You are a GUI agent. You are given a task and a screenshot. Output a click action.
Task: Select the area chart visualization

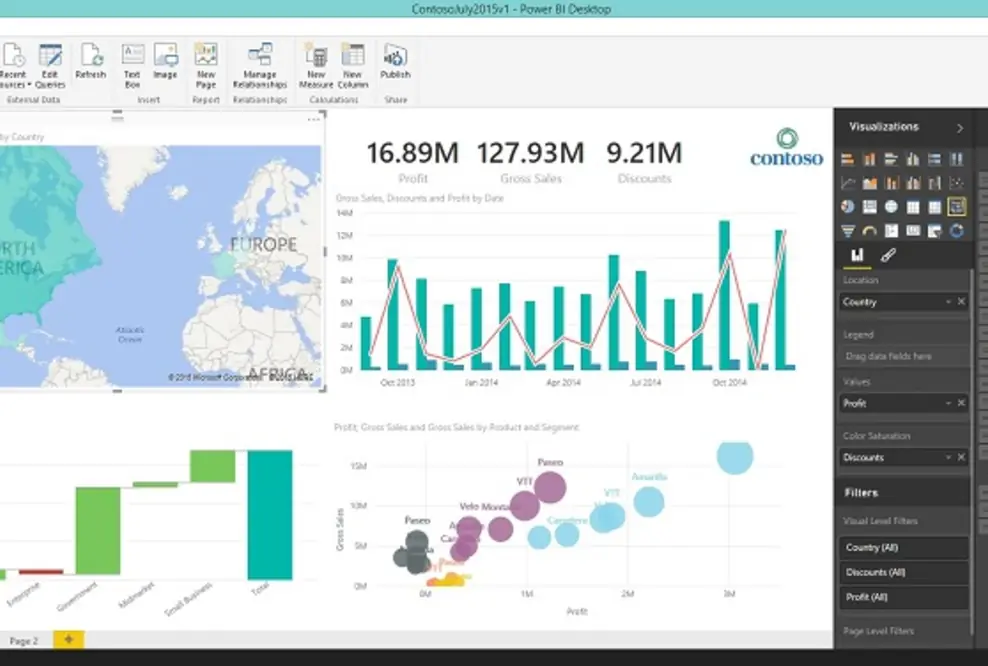pyautogui.click(x=870, y=183)
